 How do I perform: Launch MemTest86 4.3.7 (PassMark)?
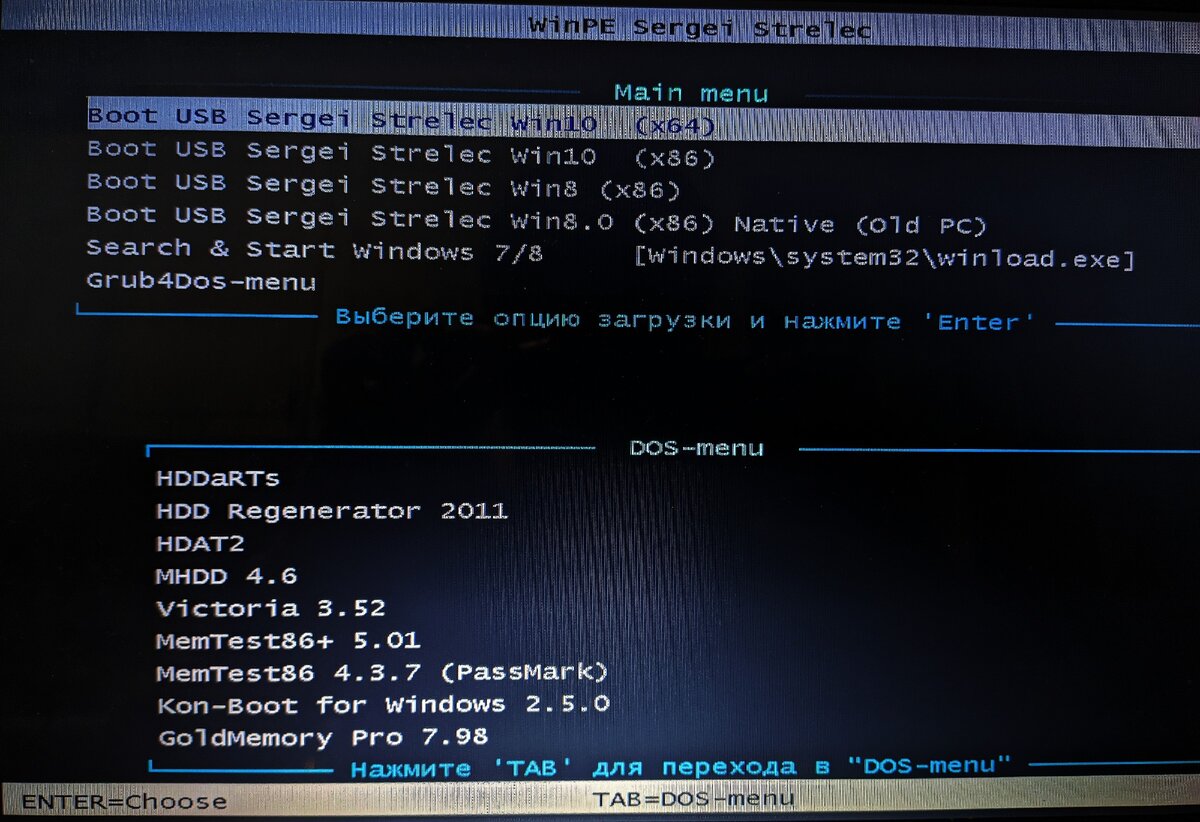click(x=382, y=672)
